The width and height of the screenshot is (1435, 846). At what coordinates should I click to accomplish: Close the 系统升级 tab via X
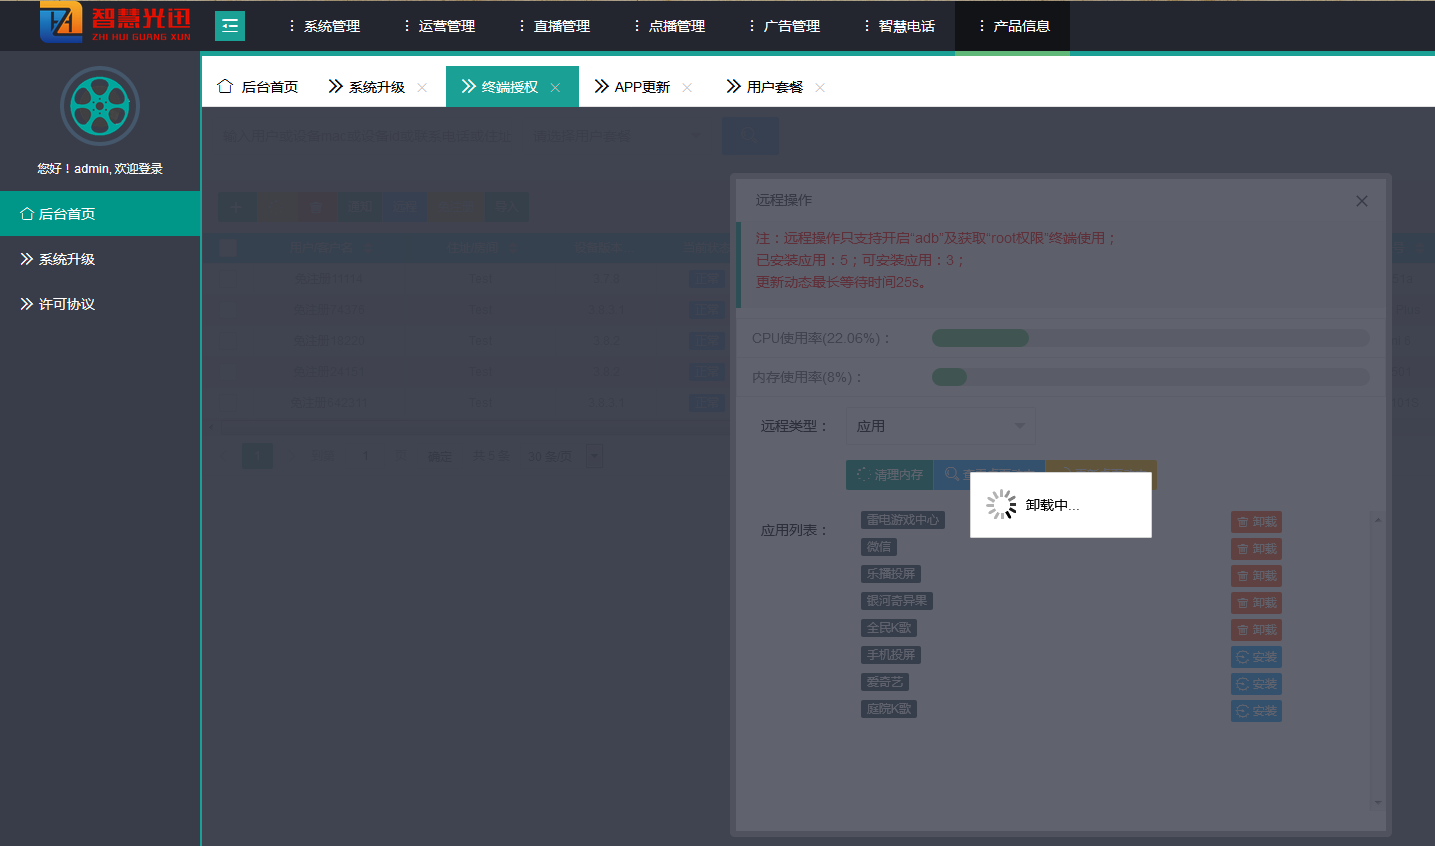coord(422,88)
